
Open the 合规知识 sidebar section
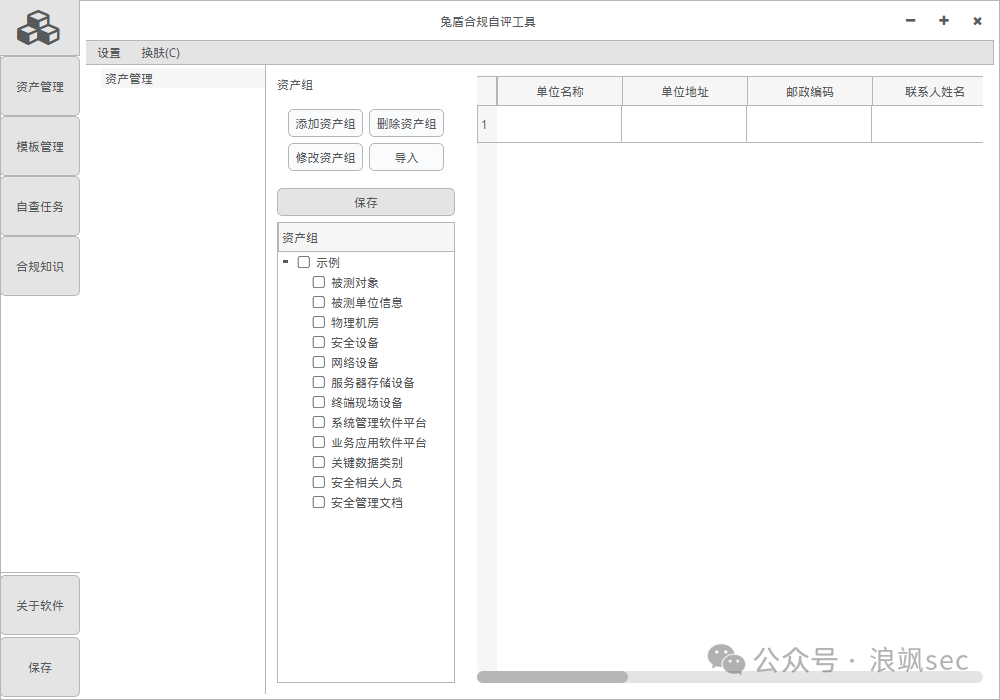[40, 266]
